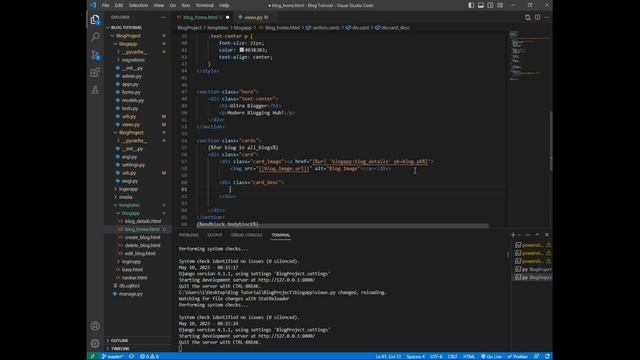Toggle the secondary side bar layout button
This screenshot has height=360, width=640.
coord(490,5)
